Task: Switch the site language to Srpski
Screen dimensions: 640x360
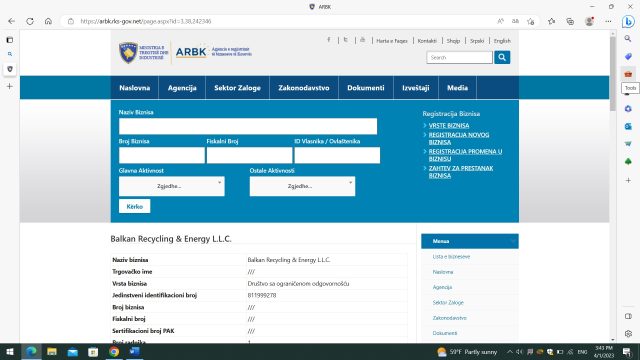Action: pos(477,41)
